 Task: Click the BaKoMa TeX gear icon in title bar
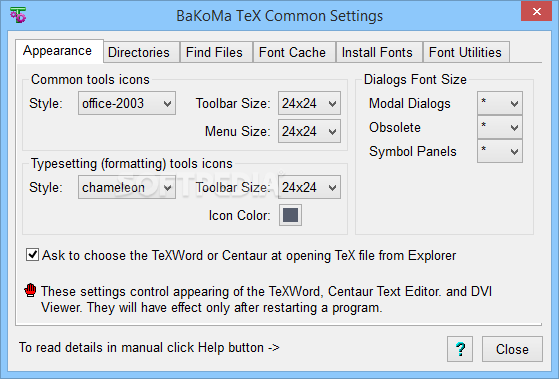pos(17,15)
